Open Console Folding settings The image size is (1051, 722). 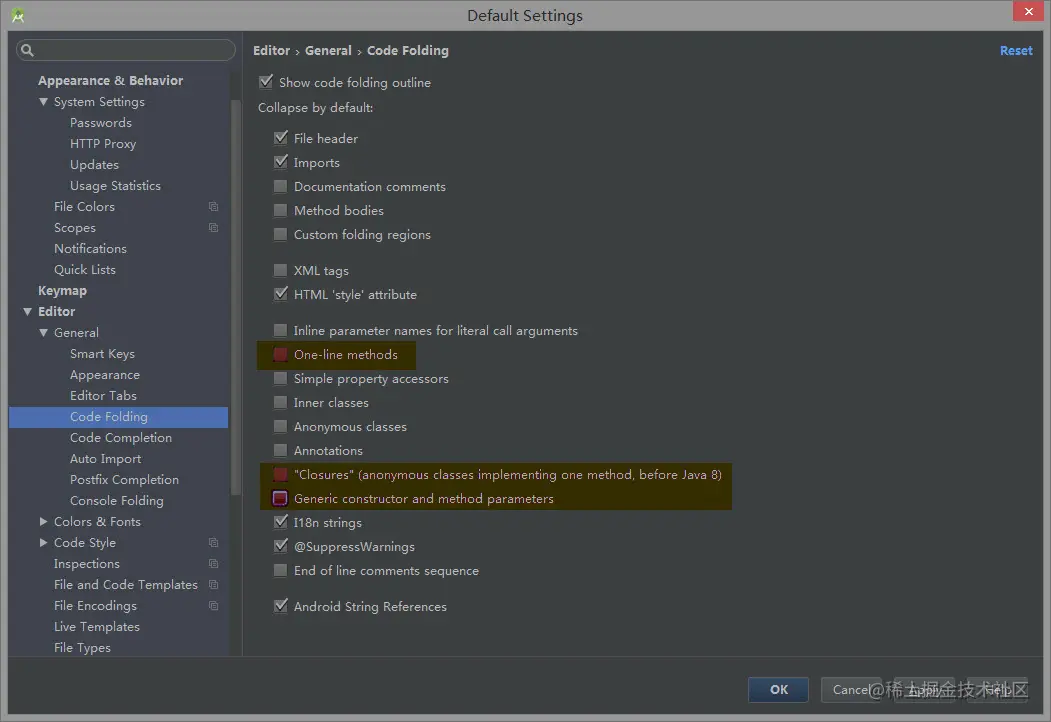pyautogui.click(x=117, y=501)
